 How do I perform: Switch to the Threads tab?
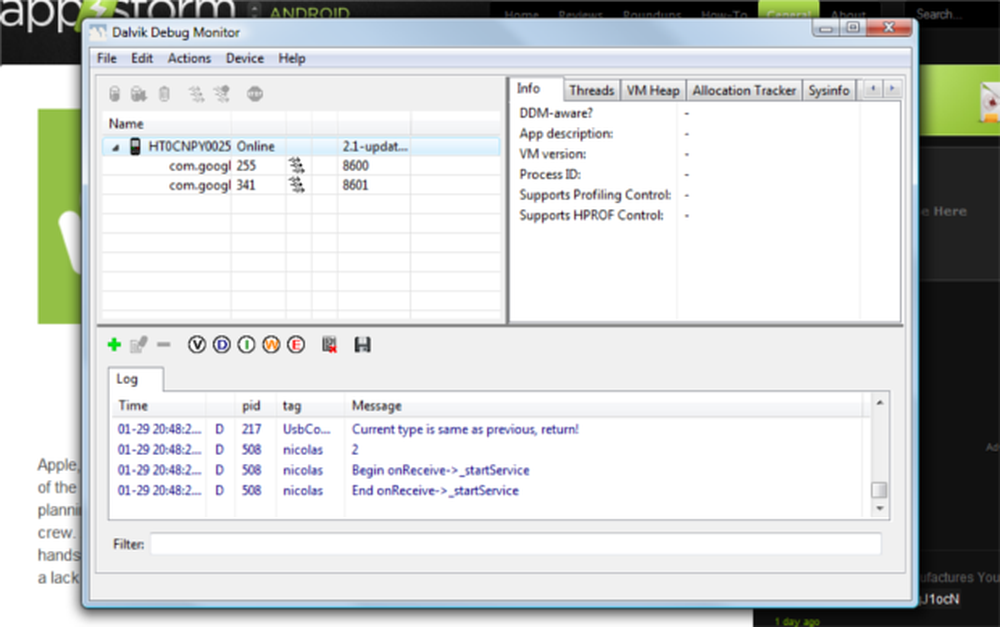click(592, 91)
